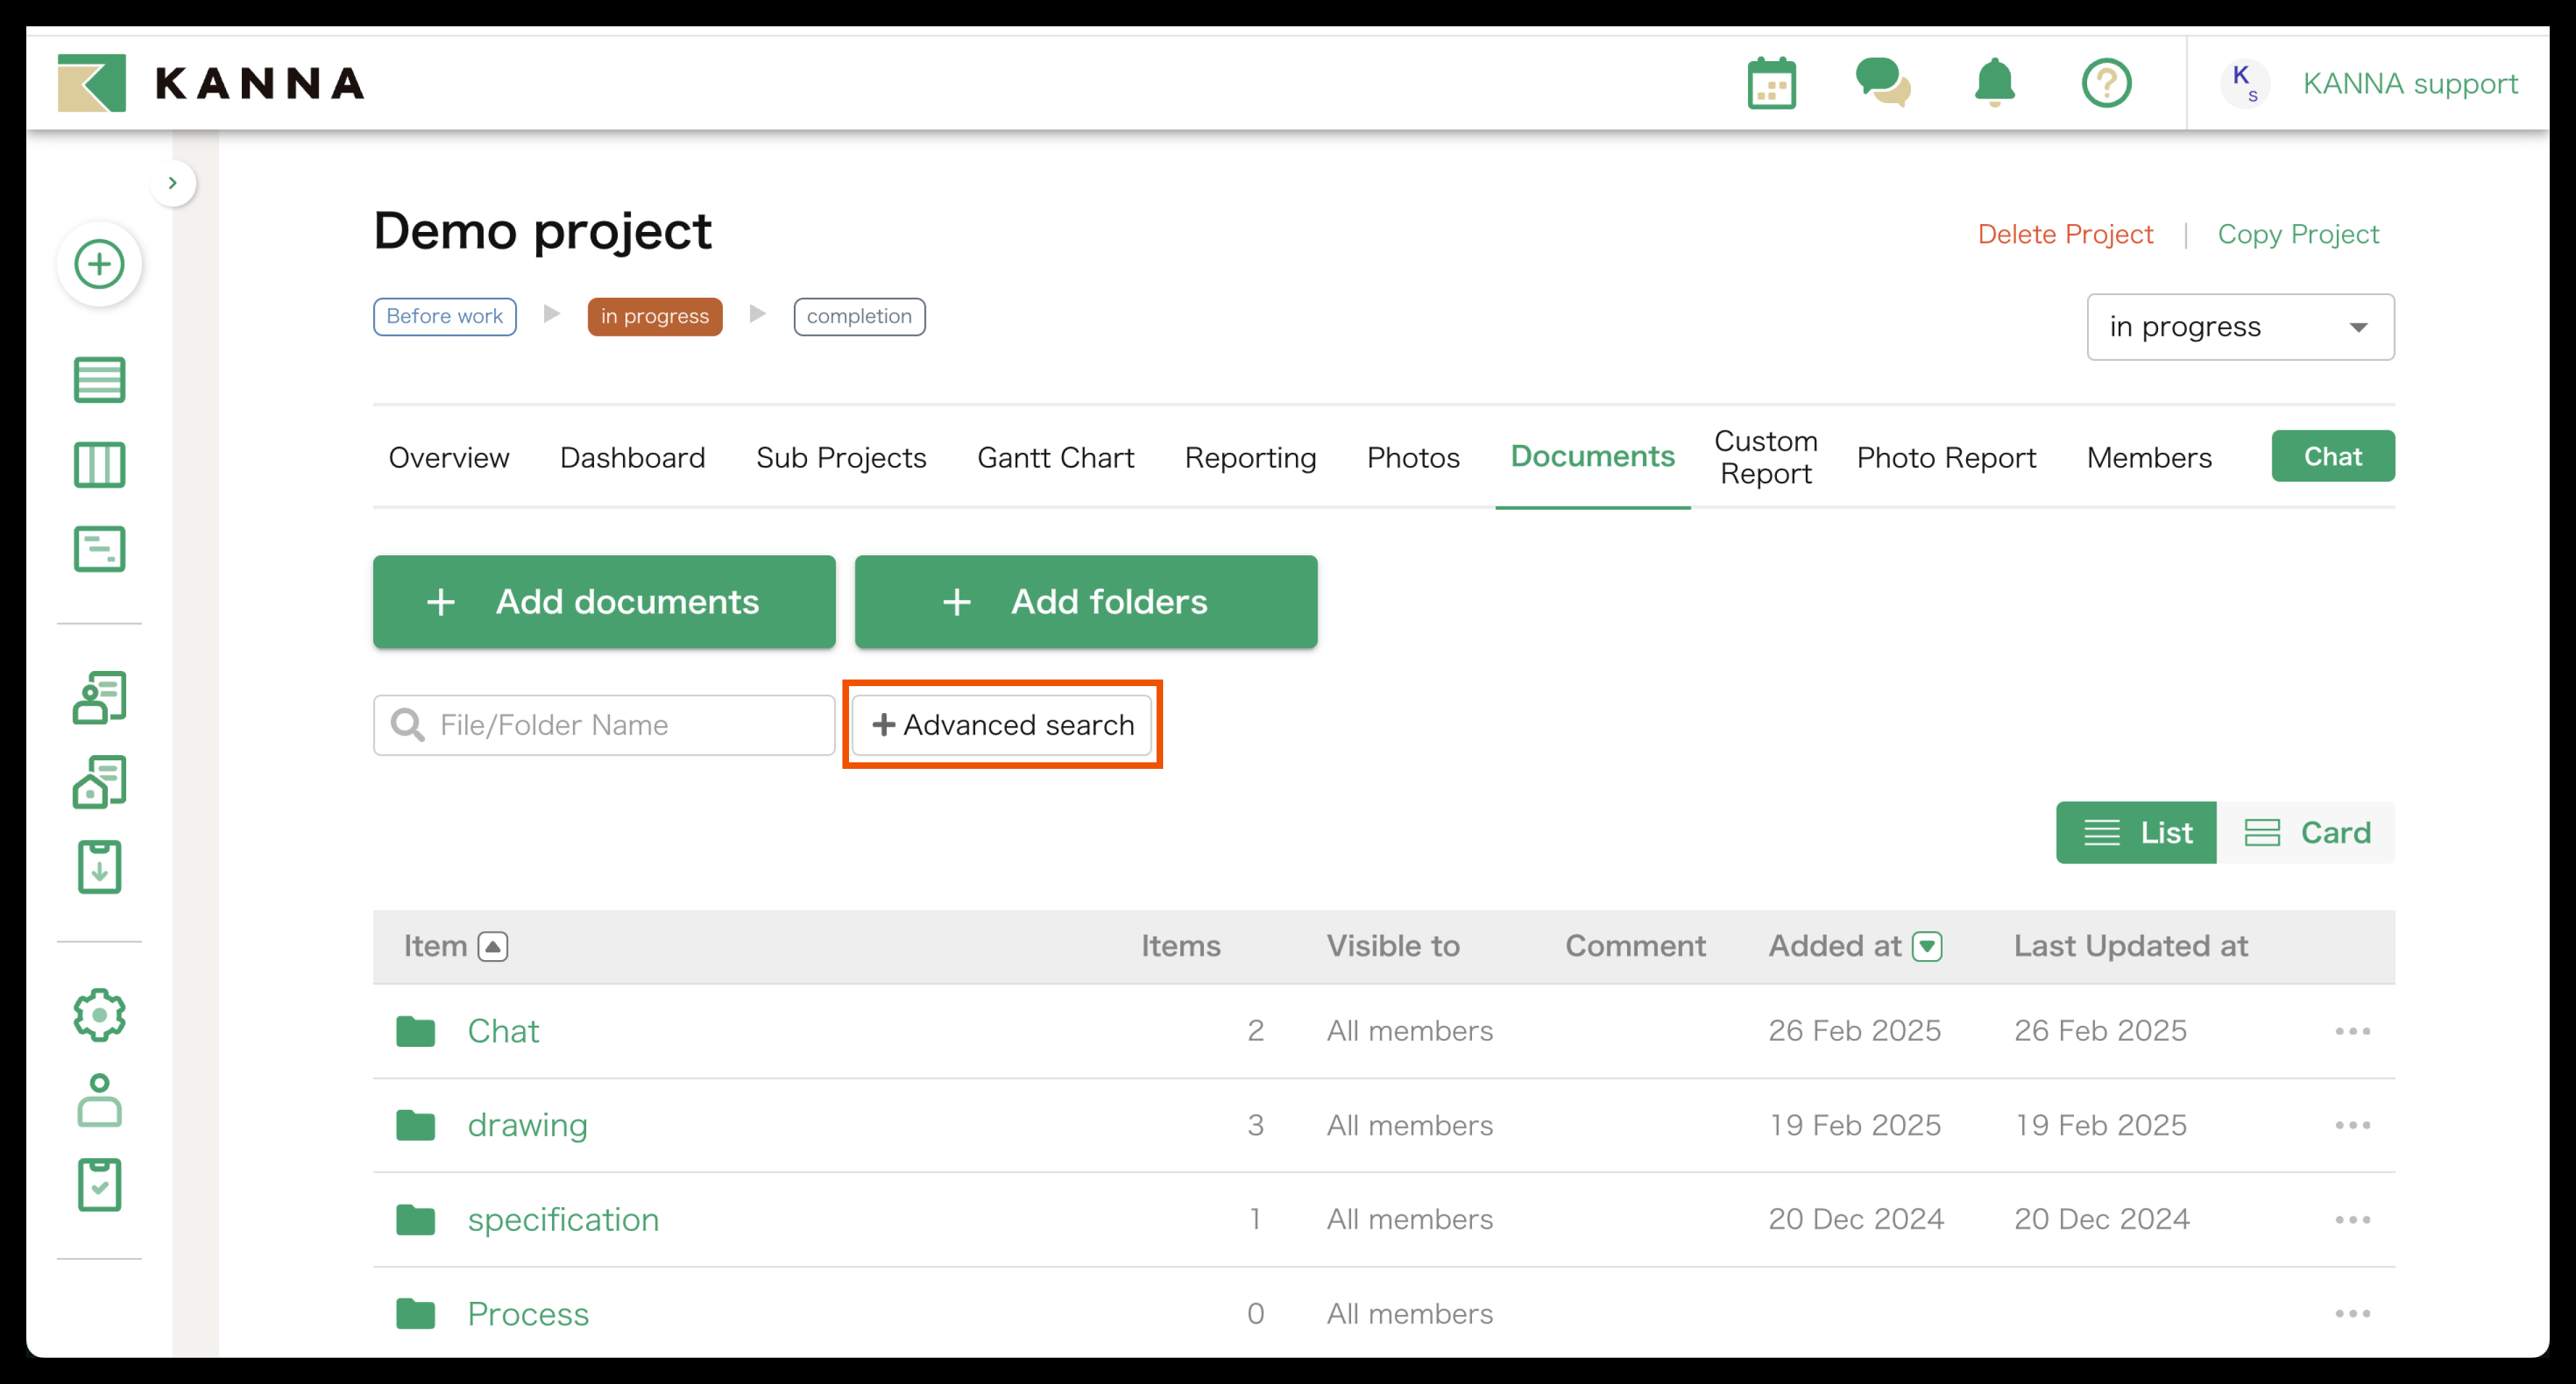
Task: Switch to Card view
Action: coord(2306,832)
